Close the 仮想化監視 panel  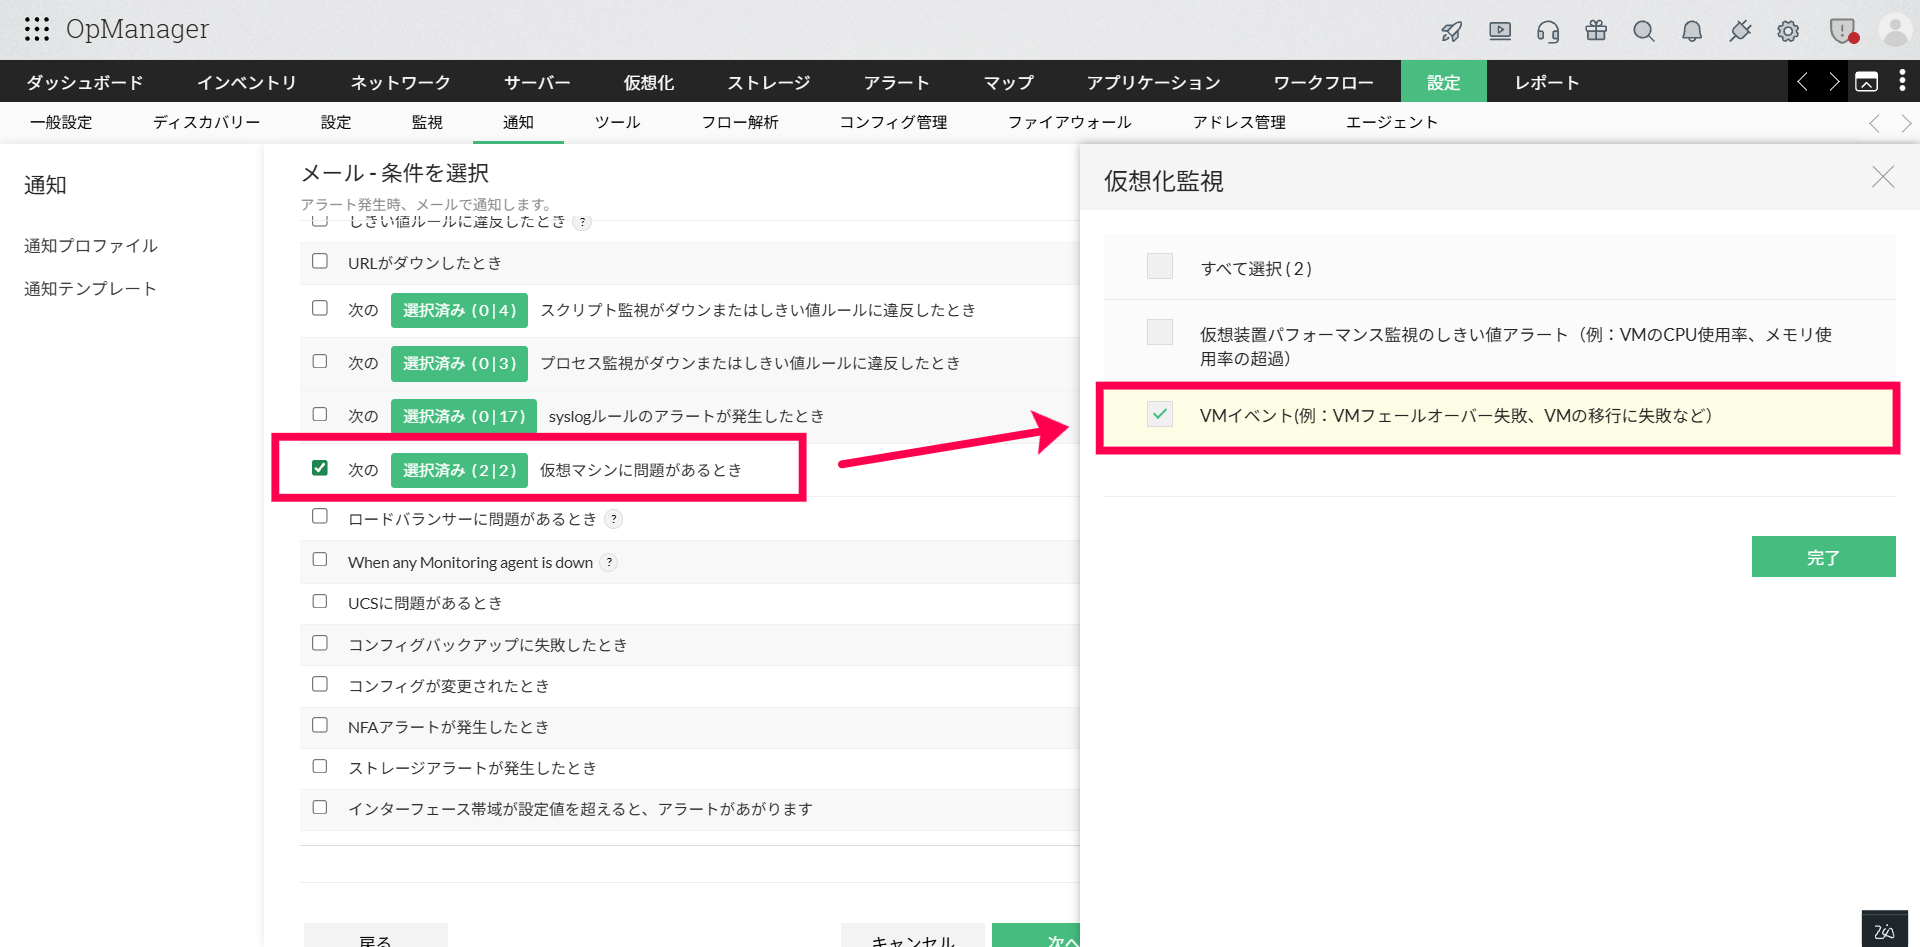[x=1883, y=177]
